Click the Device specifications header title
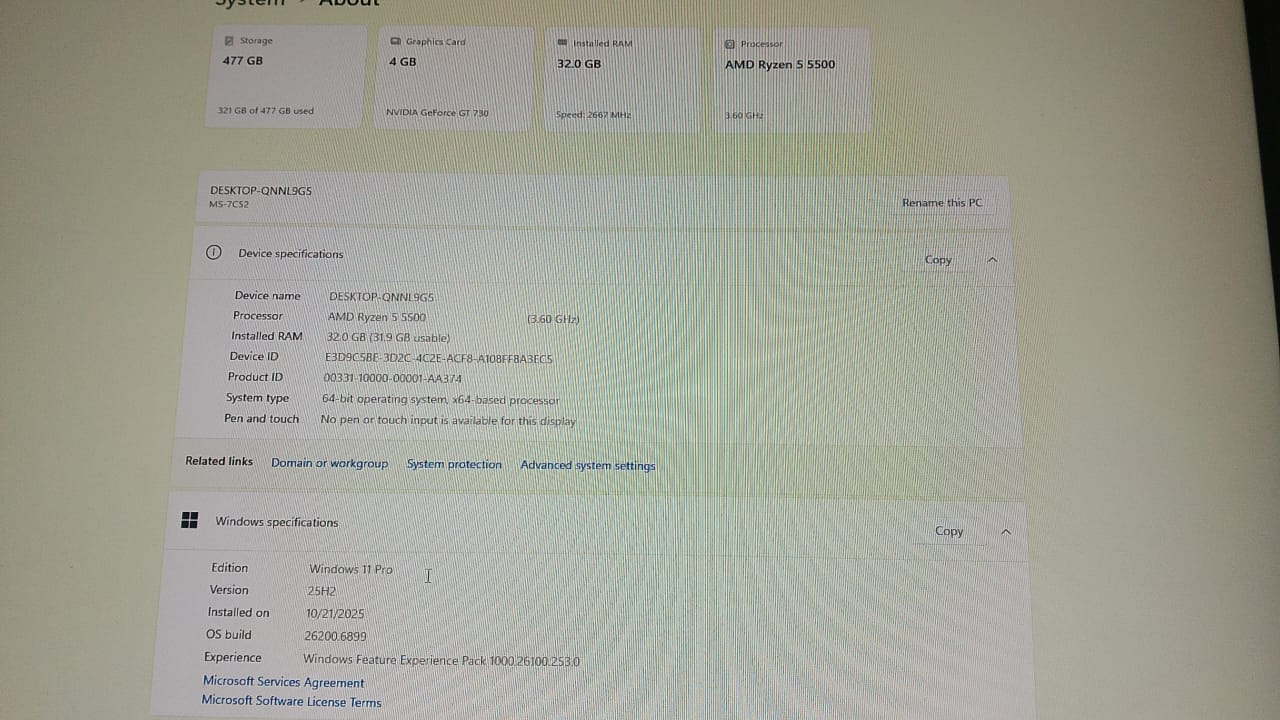Image resolution: width=1280 pixels, height=720 pixels. tap(290, 254)
